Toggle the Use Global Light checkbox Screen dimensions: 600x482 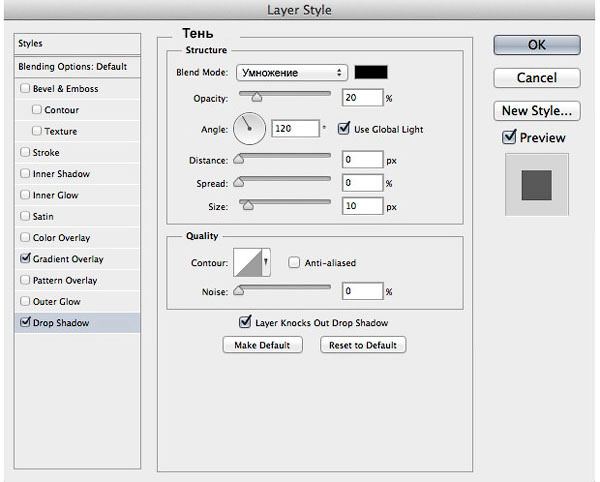click(344, 129)
